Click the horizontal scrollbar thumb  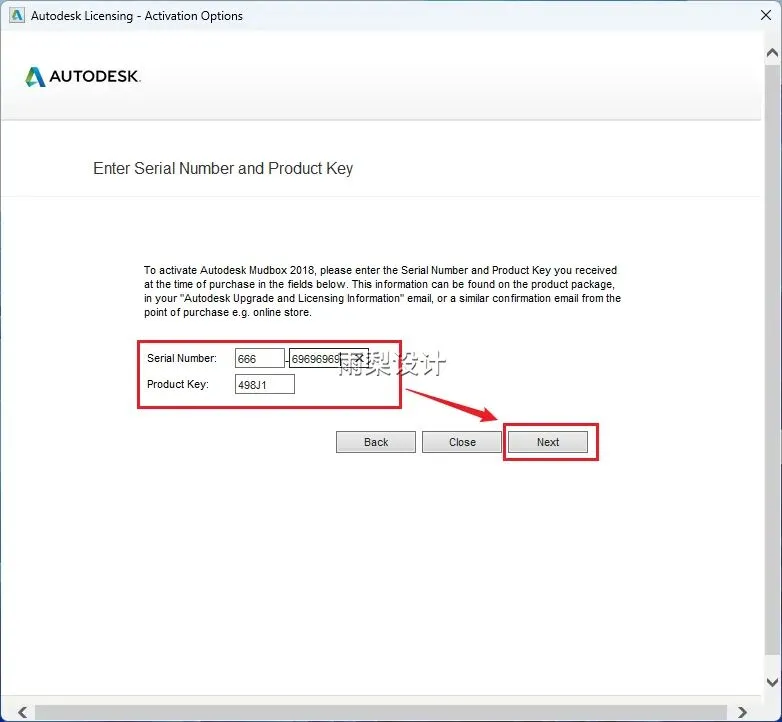pos(381,712)
